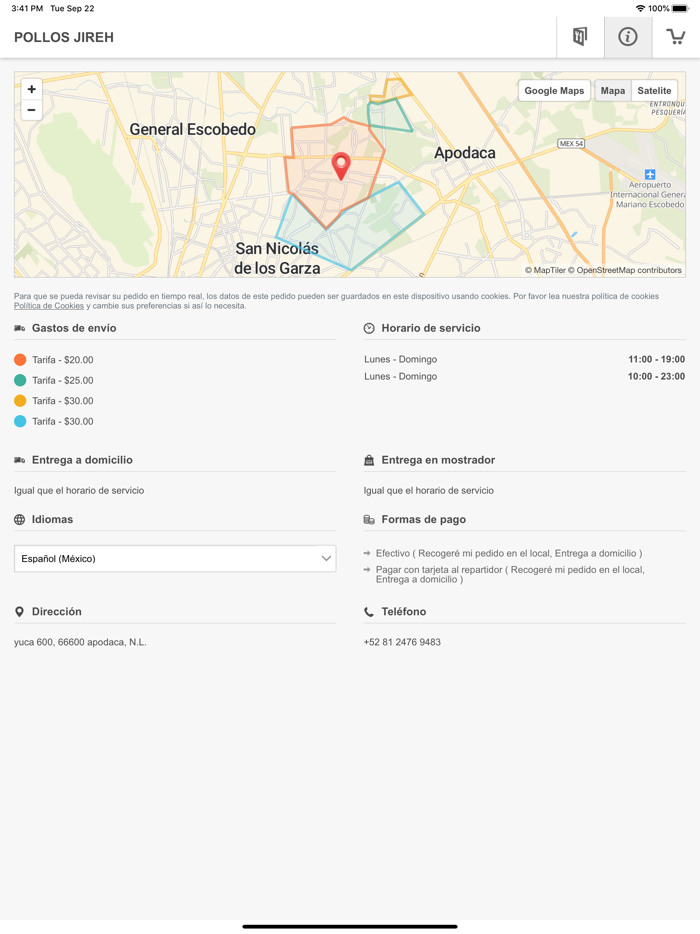
Task: Click the yellow $30.00 tariff swatch
Action: point(20,401)
